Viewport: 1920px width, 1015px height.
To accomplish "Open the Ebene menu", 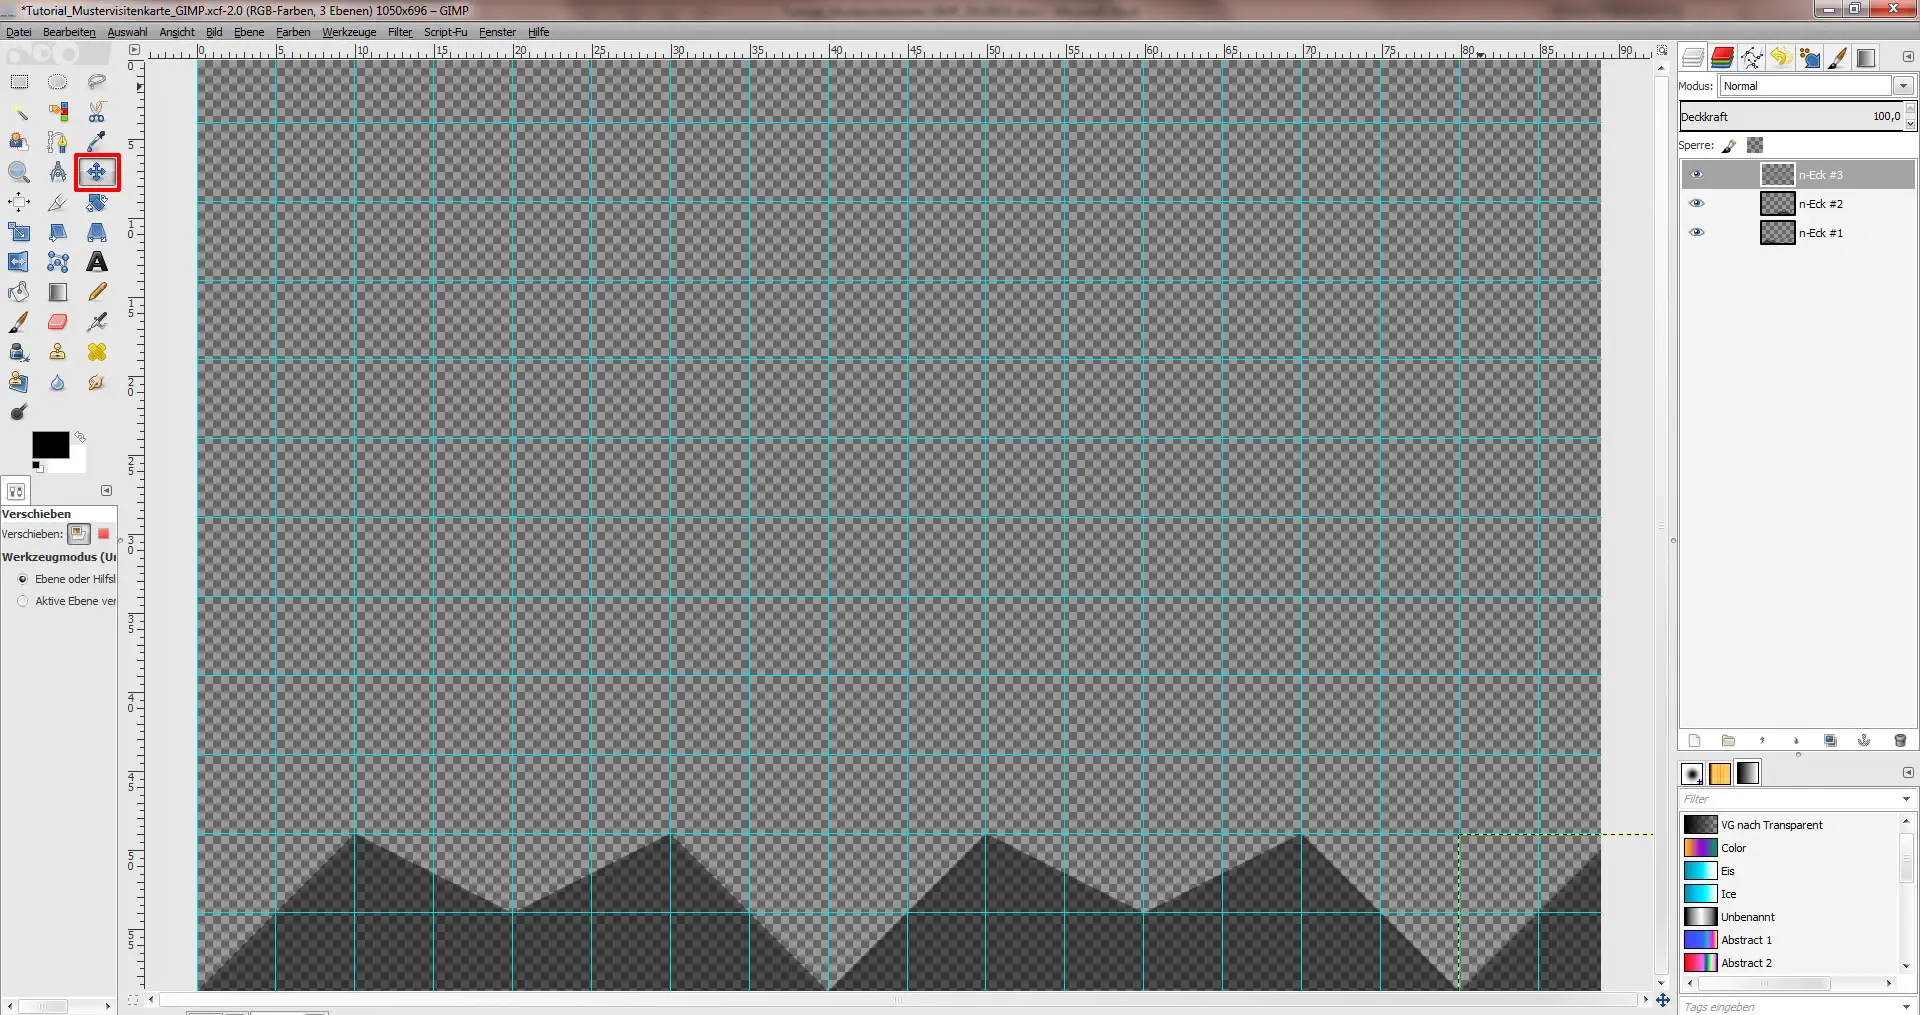I will tap(249, 32).
